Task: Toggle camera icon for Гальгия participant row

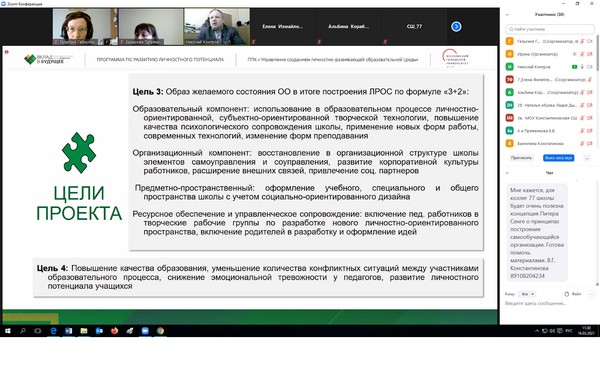Action: coord(590,41)
